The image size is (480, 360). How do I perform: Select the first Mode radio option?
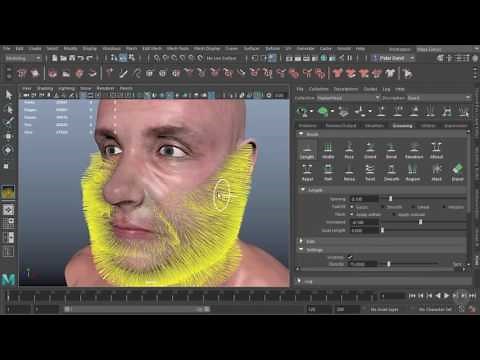352,214
